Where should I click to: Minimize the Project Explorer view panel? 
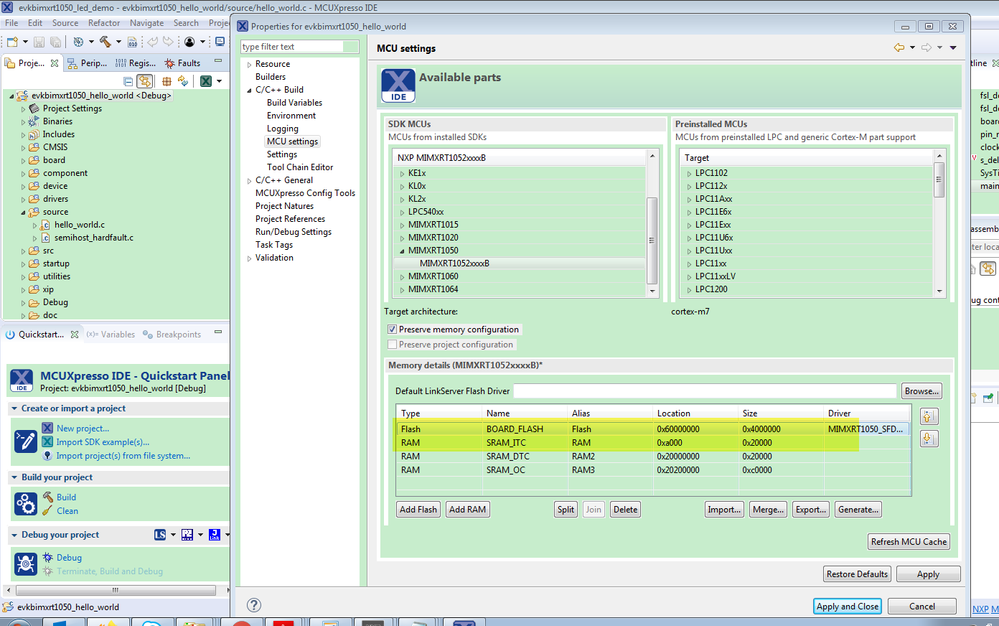coord(218,61)
